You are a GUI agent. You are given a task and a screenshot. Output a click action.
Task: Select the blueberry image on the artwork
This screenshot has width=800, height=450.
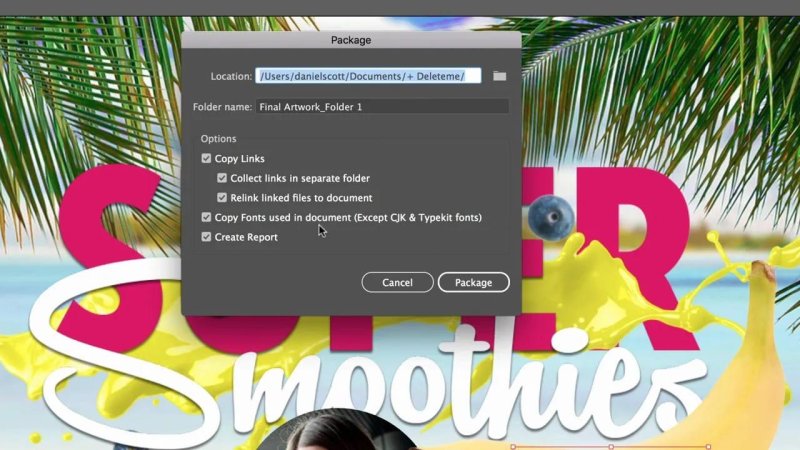[x=551, y=218]
